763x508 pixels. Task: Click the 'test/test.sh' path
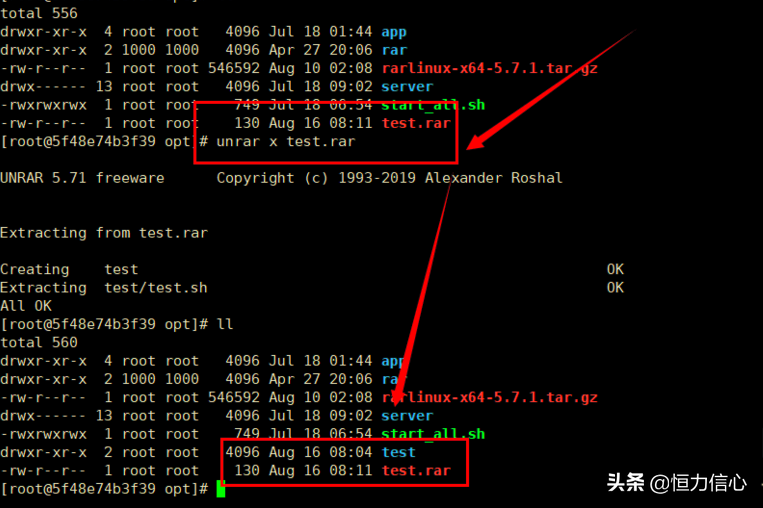[x=156, y=288]
